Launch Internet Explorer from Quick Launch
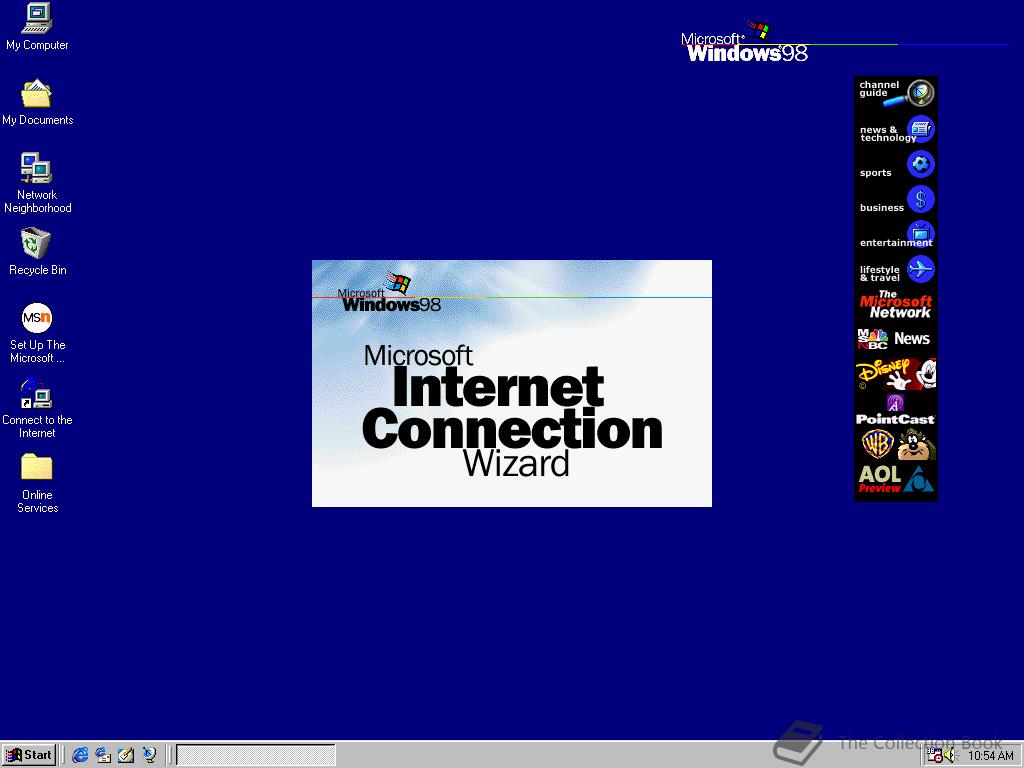Image resolution: width=1024 pixels, height=768 pixels. 80,755
